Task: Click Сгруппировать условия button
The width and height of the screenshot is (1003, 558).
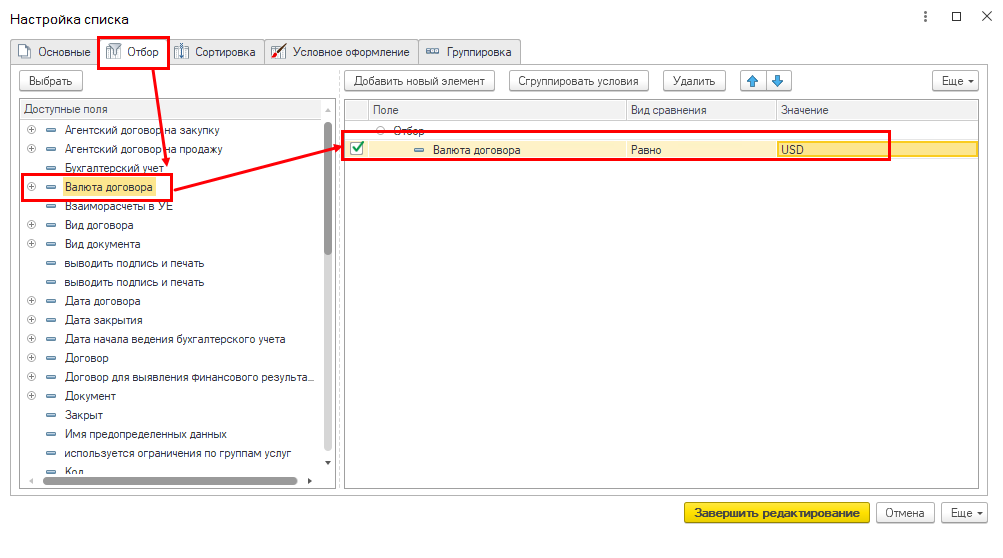Action: coord(578,81)
